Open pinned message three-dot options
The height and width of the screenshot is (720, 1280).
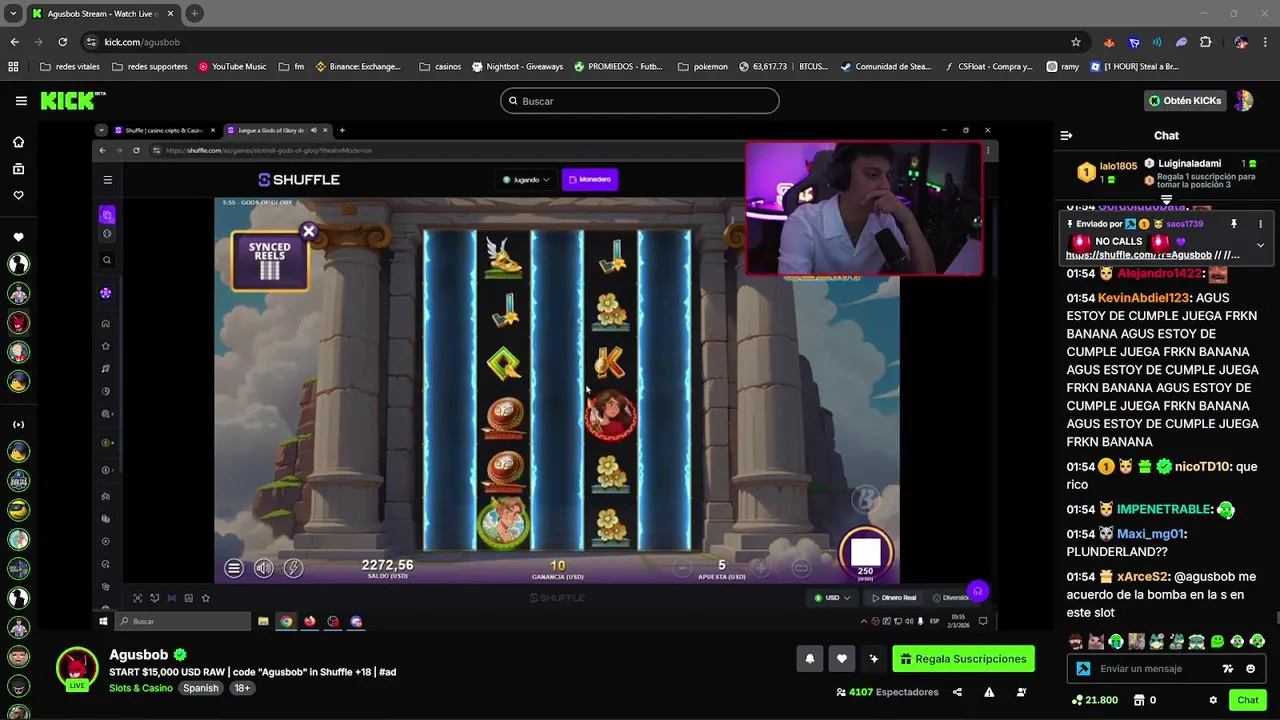click(1260, 224)
